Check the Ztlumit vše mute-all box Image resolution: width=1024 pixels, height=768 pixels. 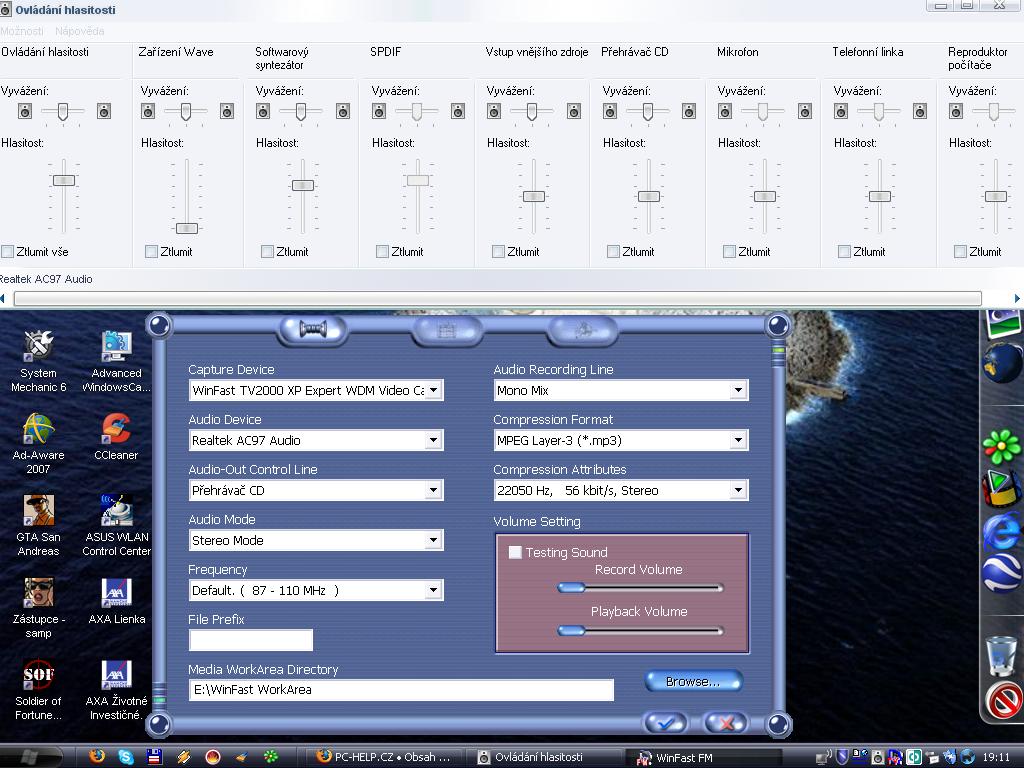pyautogui.click(x=8, y=252)
